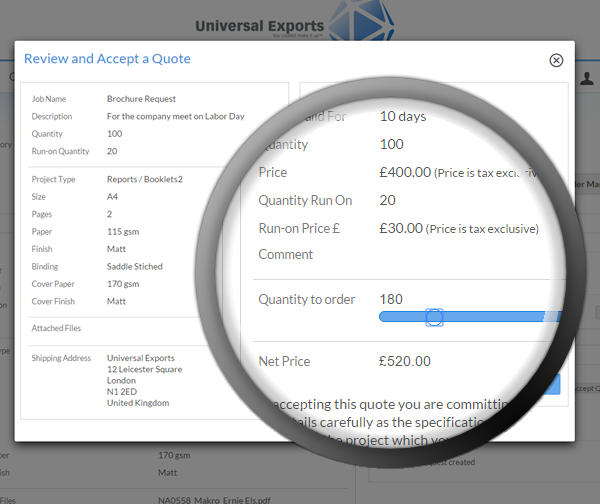This screenshot has width=600, height=504.
Task: Click the A4 size value
Action: point(112,197)
